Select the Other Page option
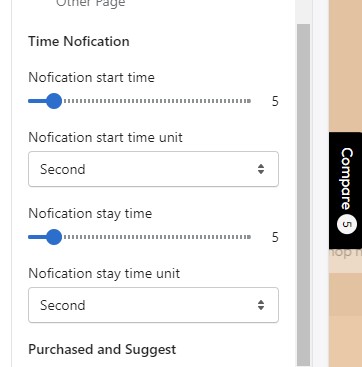This screenshot has width=362, height=367. point(91,3)
